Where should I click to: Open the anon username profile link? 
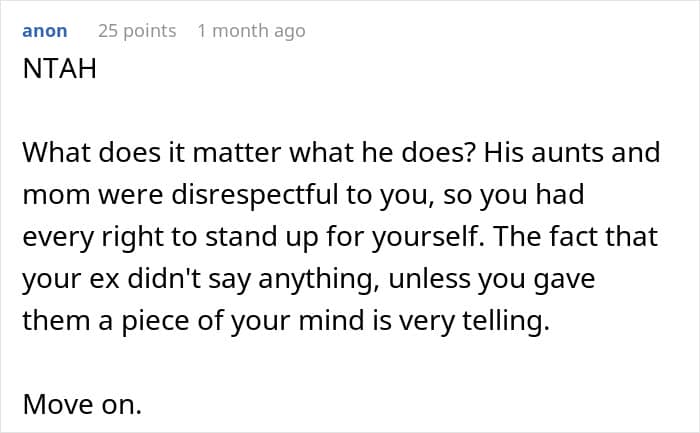pos(45,31)
